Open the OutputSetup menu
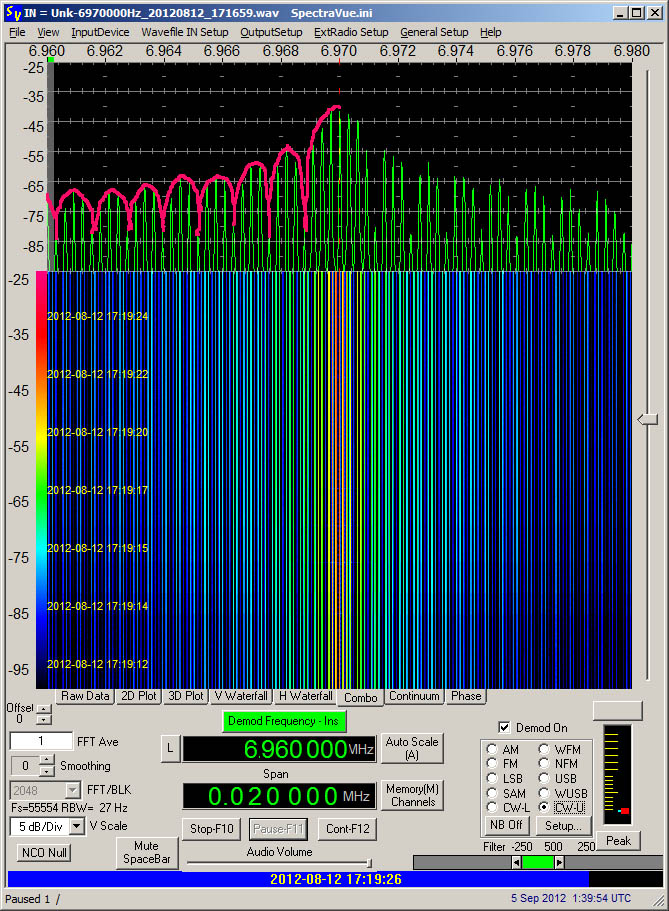 (271, 33)
